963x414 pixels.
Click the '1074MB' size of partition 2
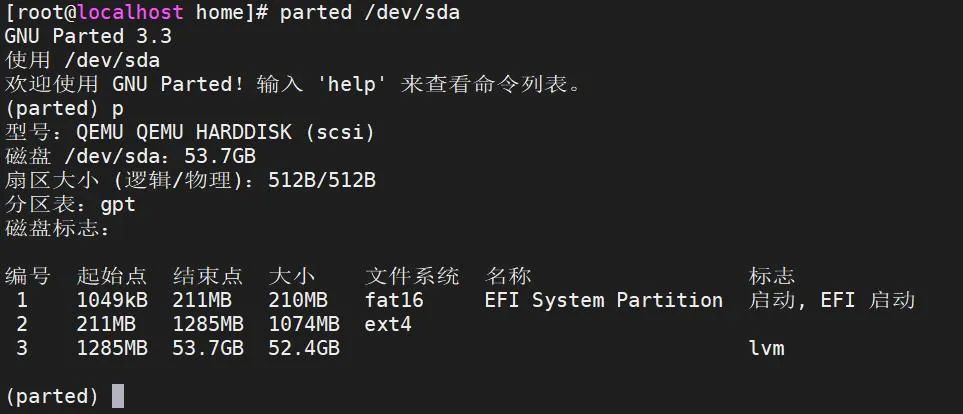tap(304, 324)
